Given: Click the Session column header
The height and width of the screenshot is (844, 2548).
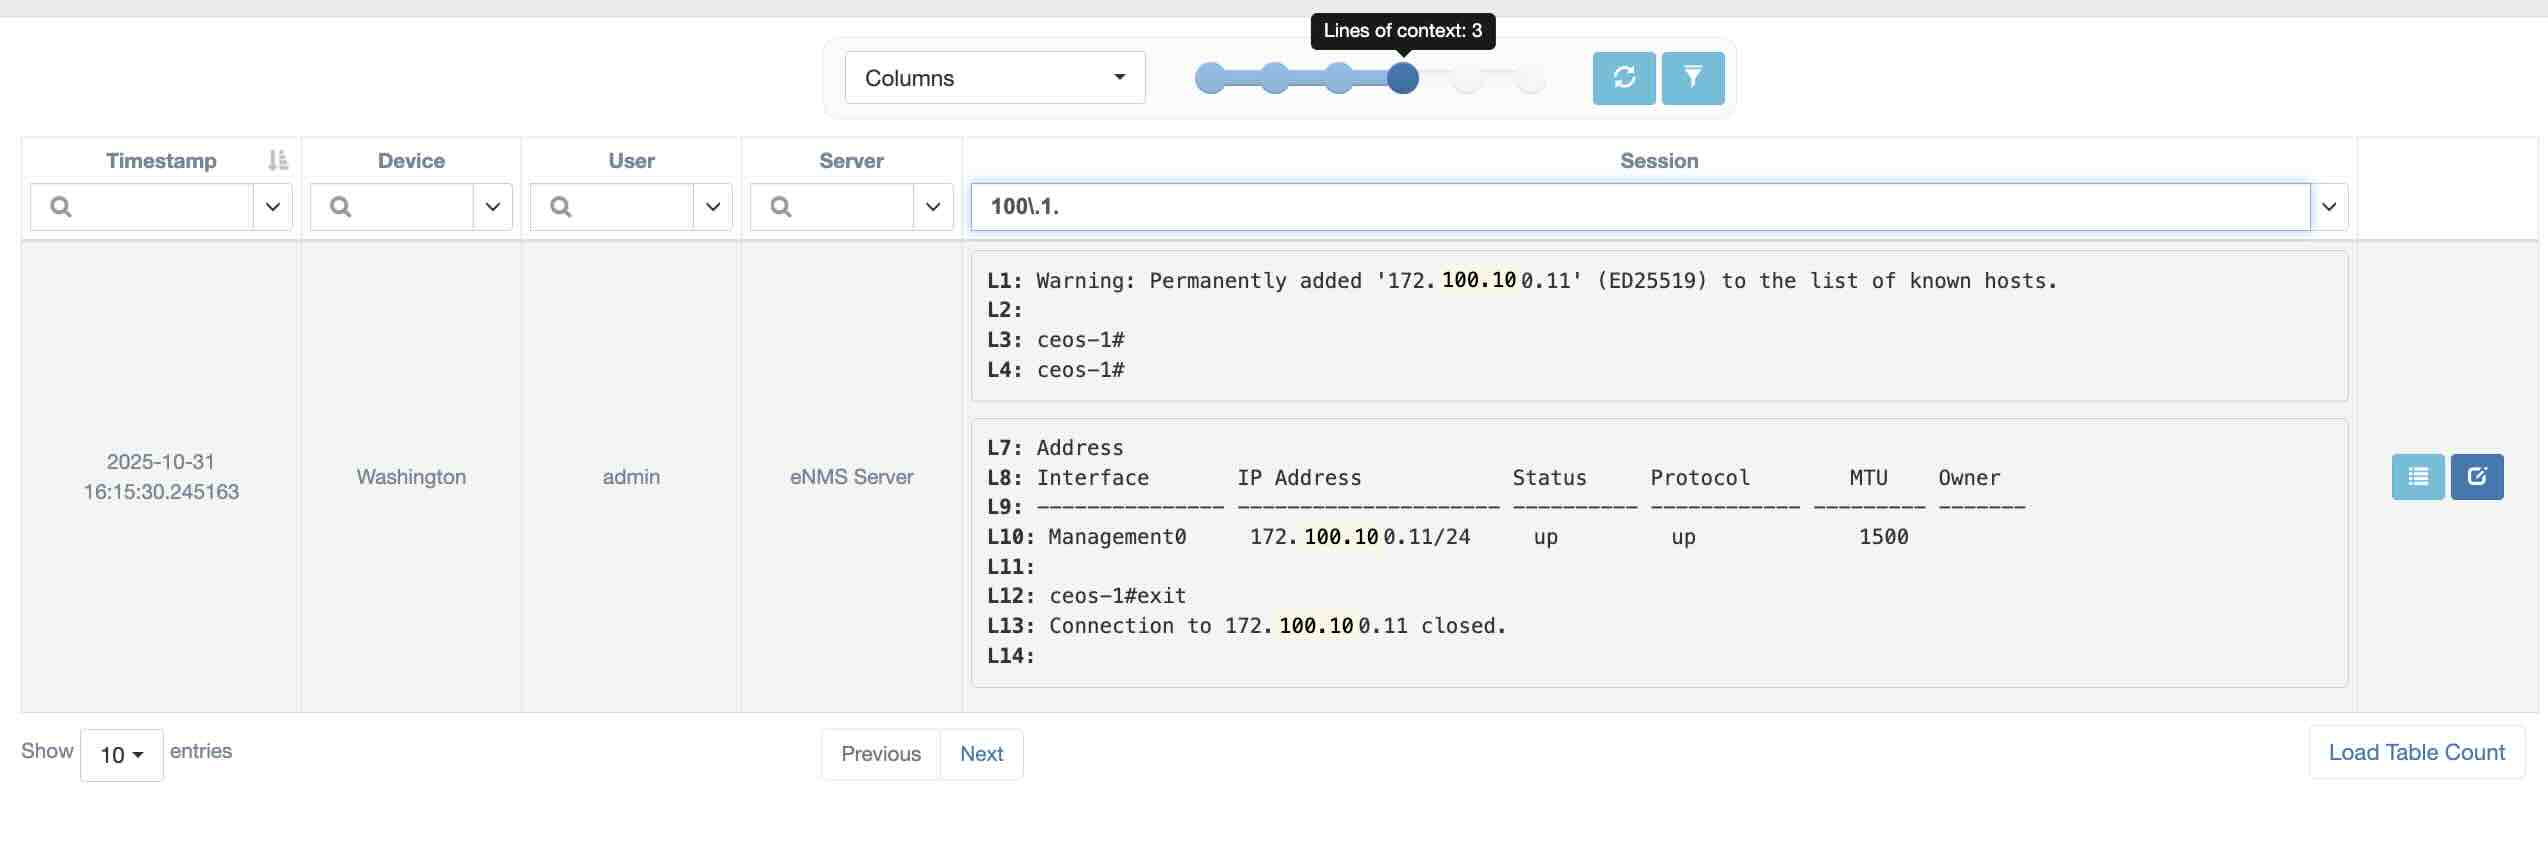Looking at the screenshot, I should tap(1659, 160).
